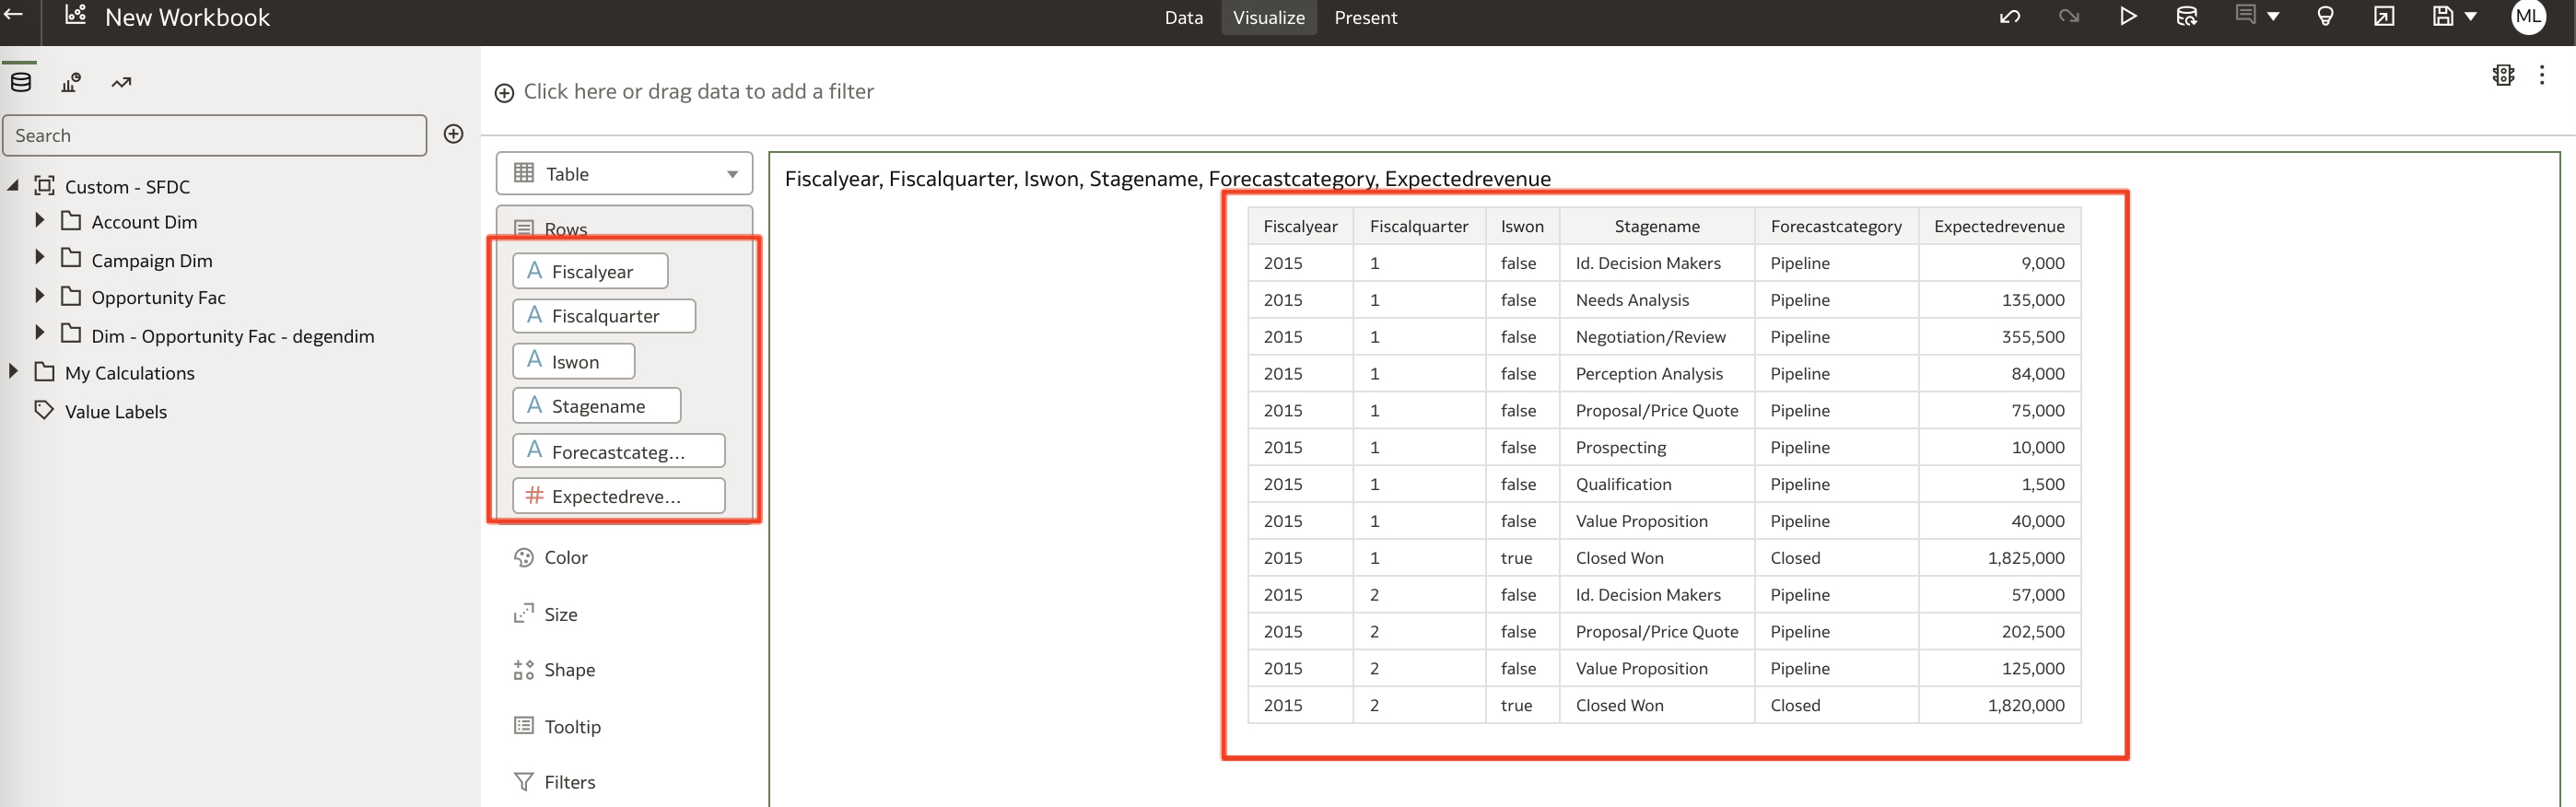Open the Visualizations panel icon

[x=71, y=82]
